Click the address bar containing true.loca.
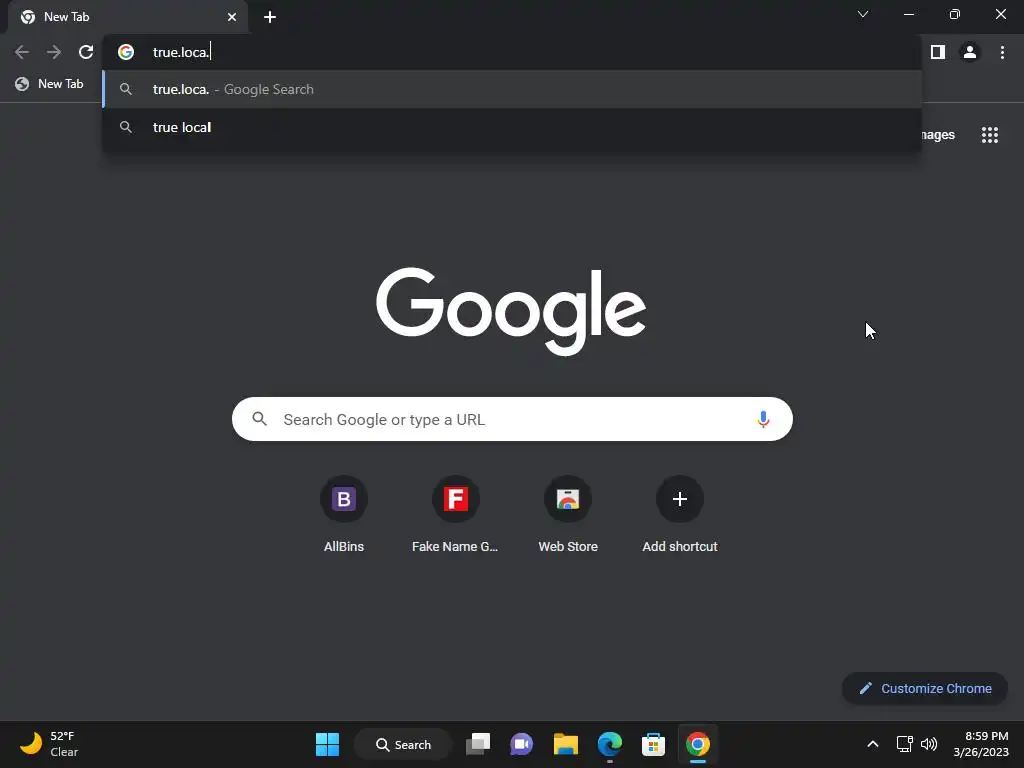1024x768 pixels. tap(512, 52)
